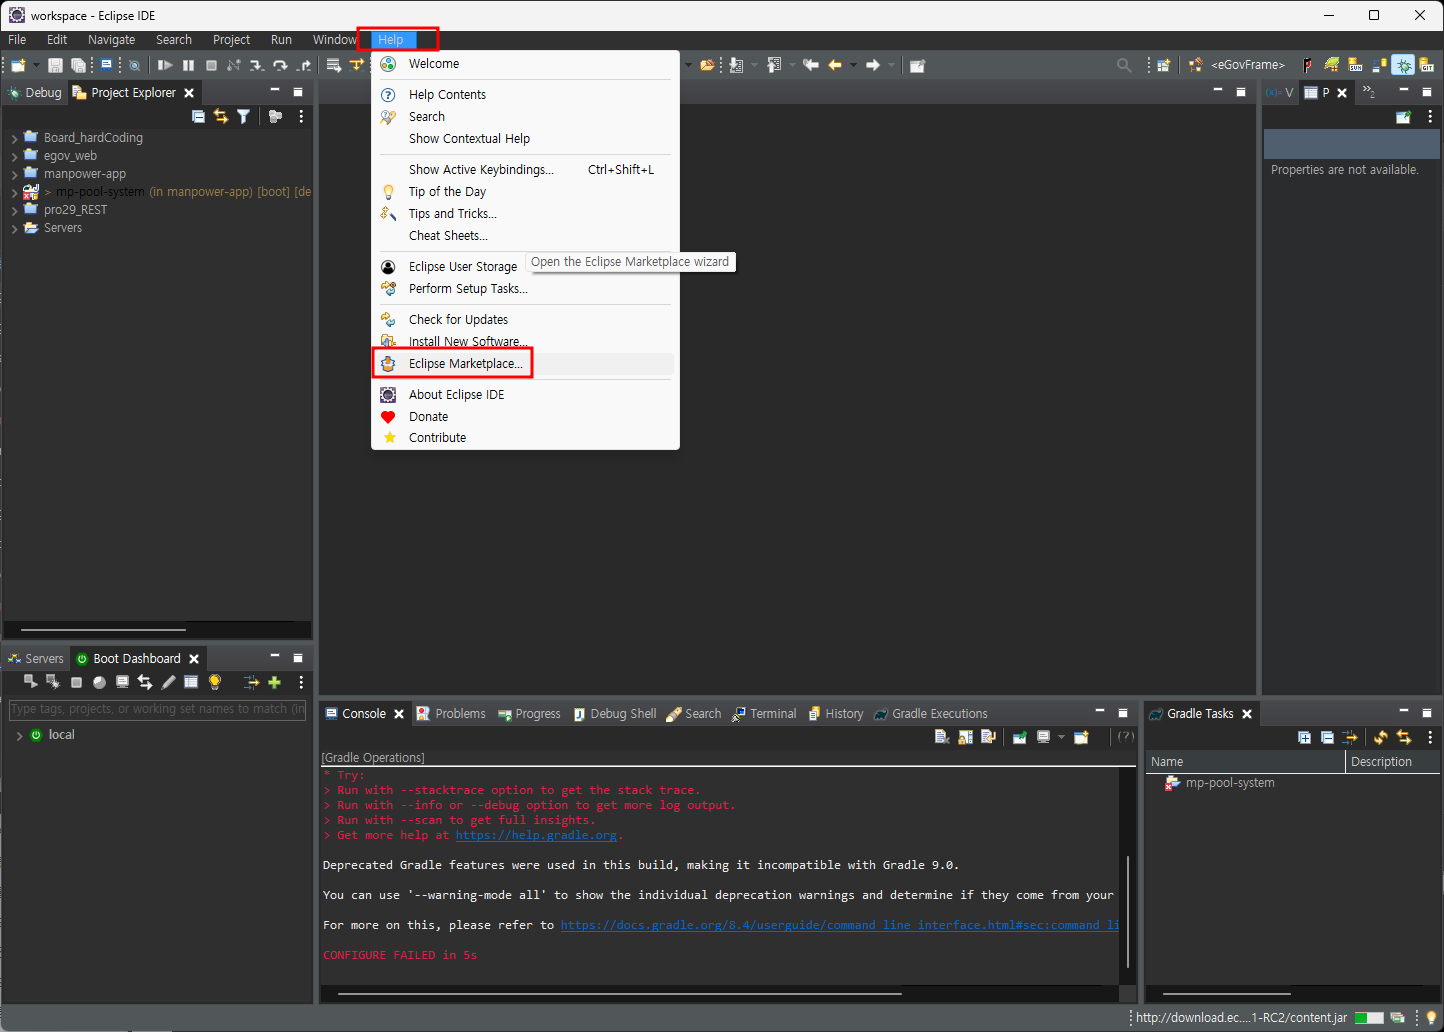1444x1032 pixels.
Task: Click the Welcome globe icon in Help menu
Action: (x=388, y=63)
